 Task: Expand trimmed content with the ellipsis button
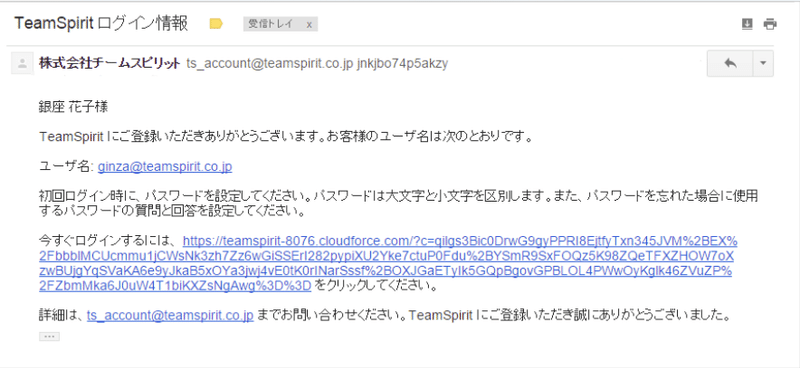click(49, 336)
